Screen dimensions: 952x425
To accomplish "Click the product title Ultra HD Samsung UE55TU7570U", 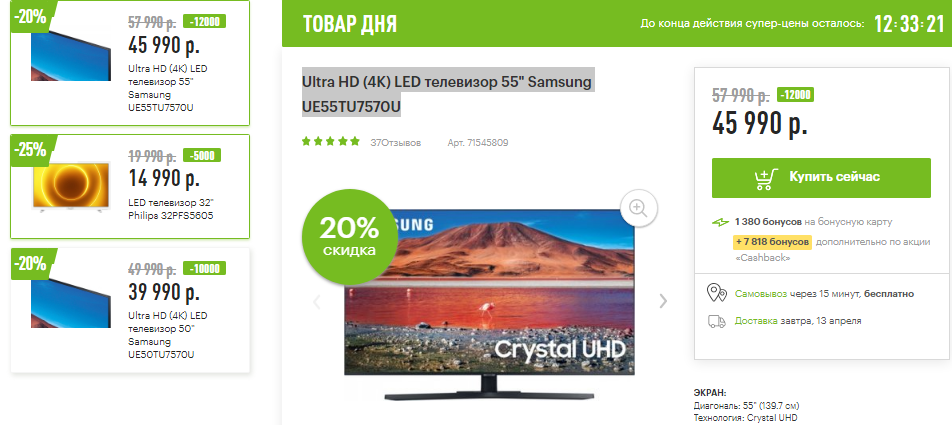I will pyautogui.click(x=447, y=94).
